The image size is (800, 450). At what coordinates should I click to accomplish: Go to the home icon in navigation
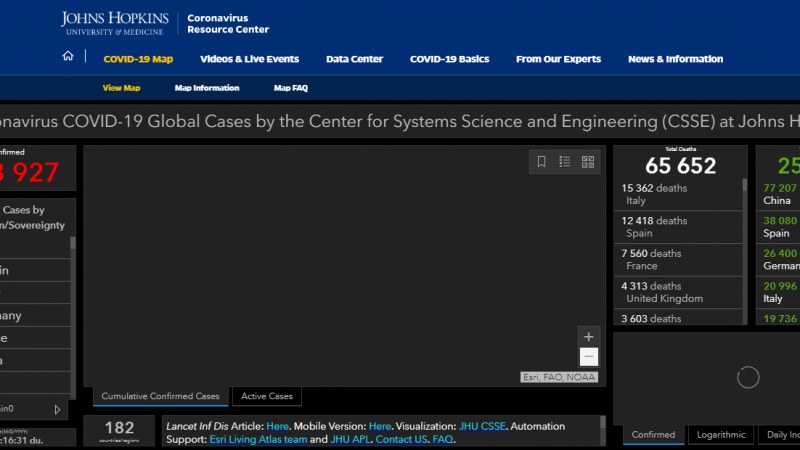click(68, 56)
